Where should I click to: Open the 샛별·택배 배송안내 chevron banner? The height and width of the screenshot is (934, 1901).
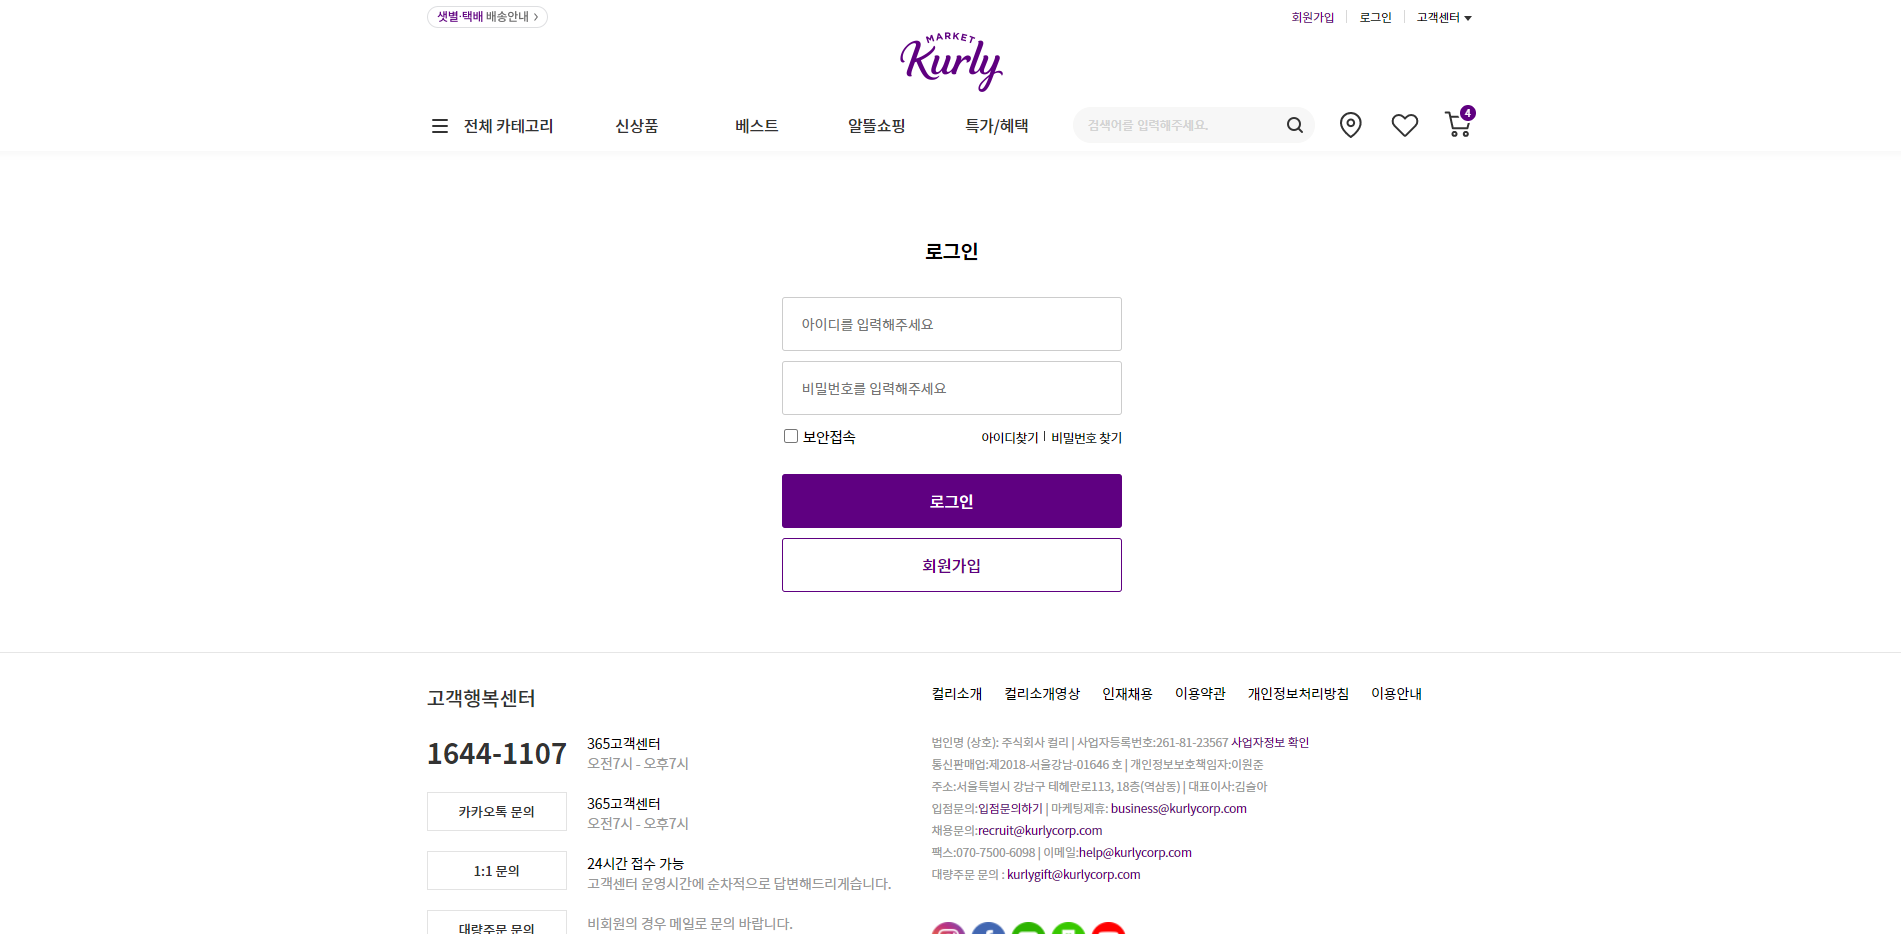tap(487, 17)
